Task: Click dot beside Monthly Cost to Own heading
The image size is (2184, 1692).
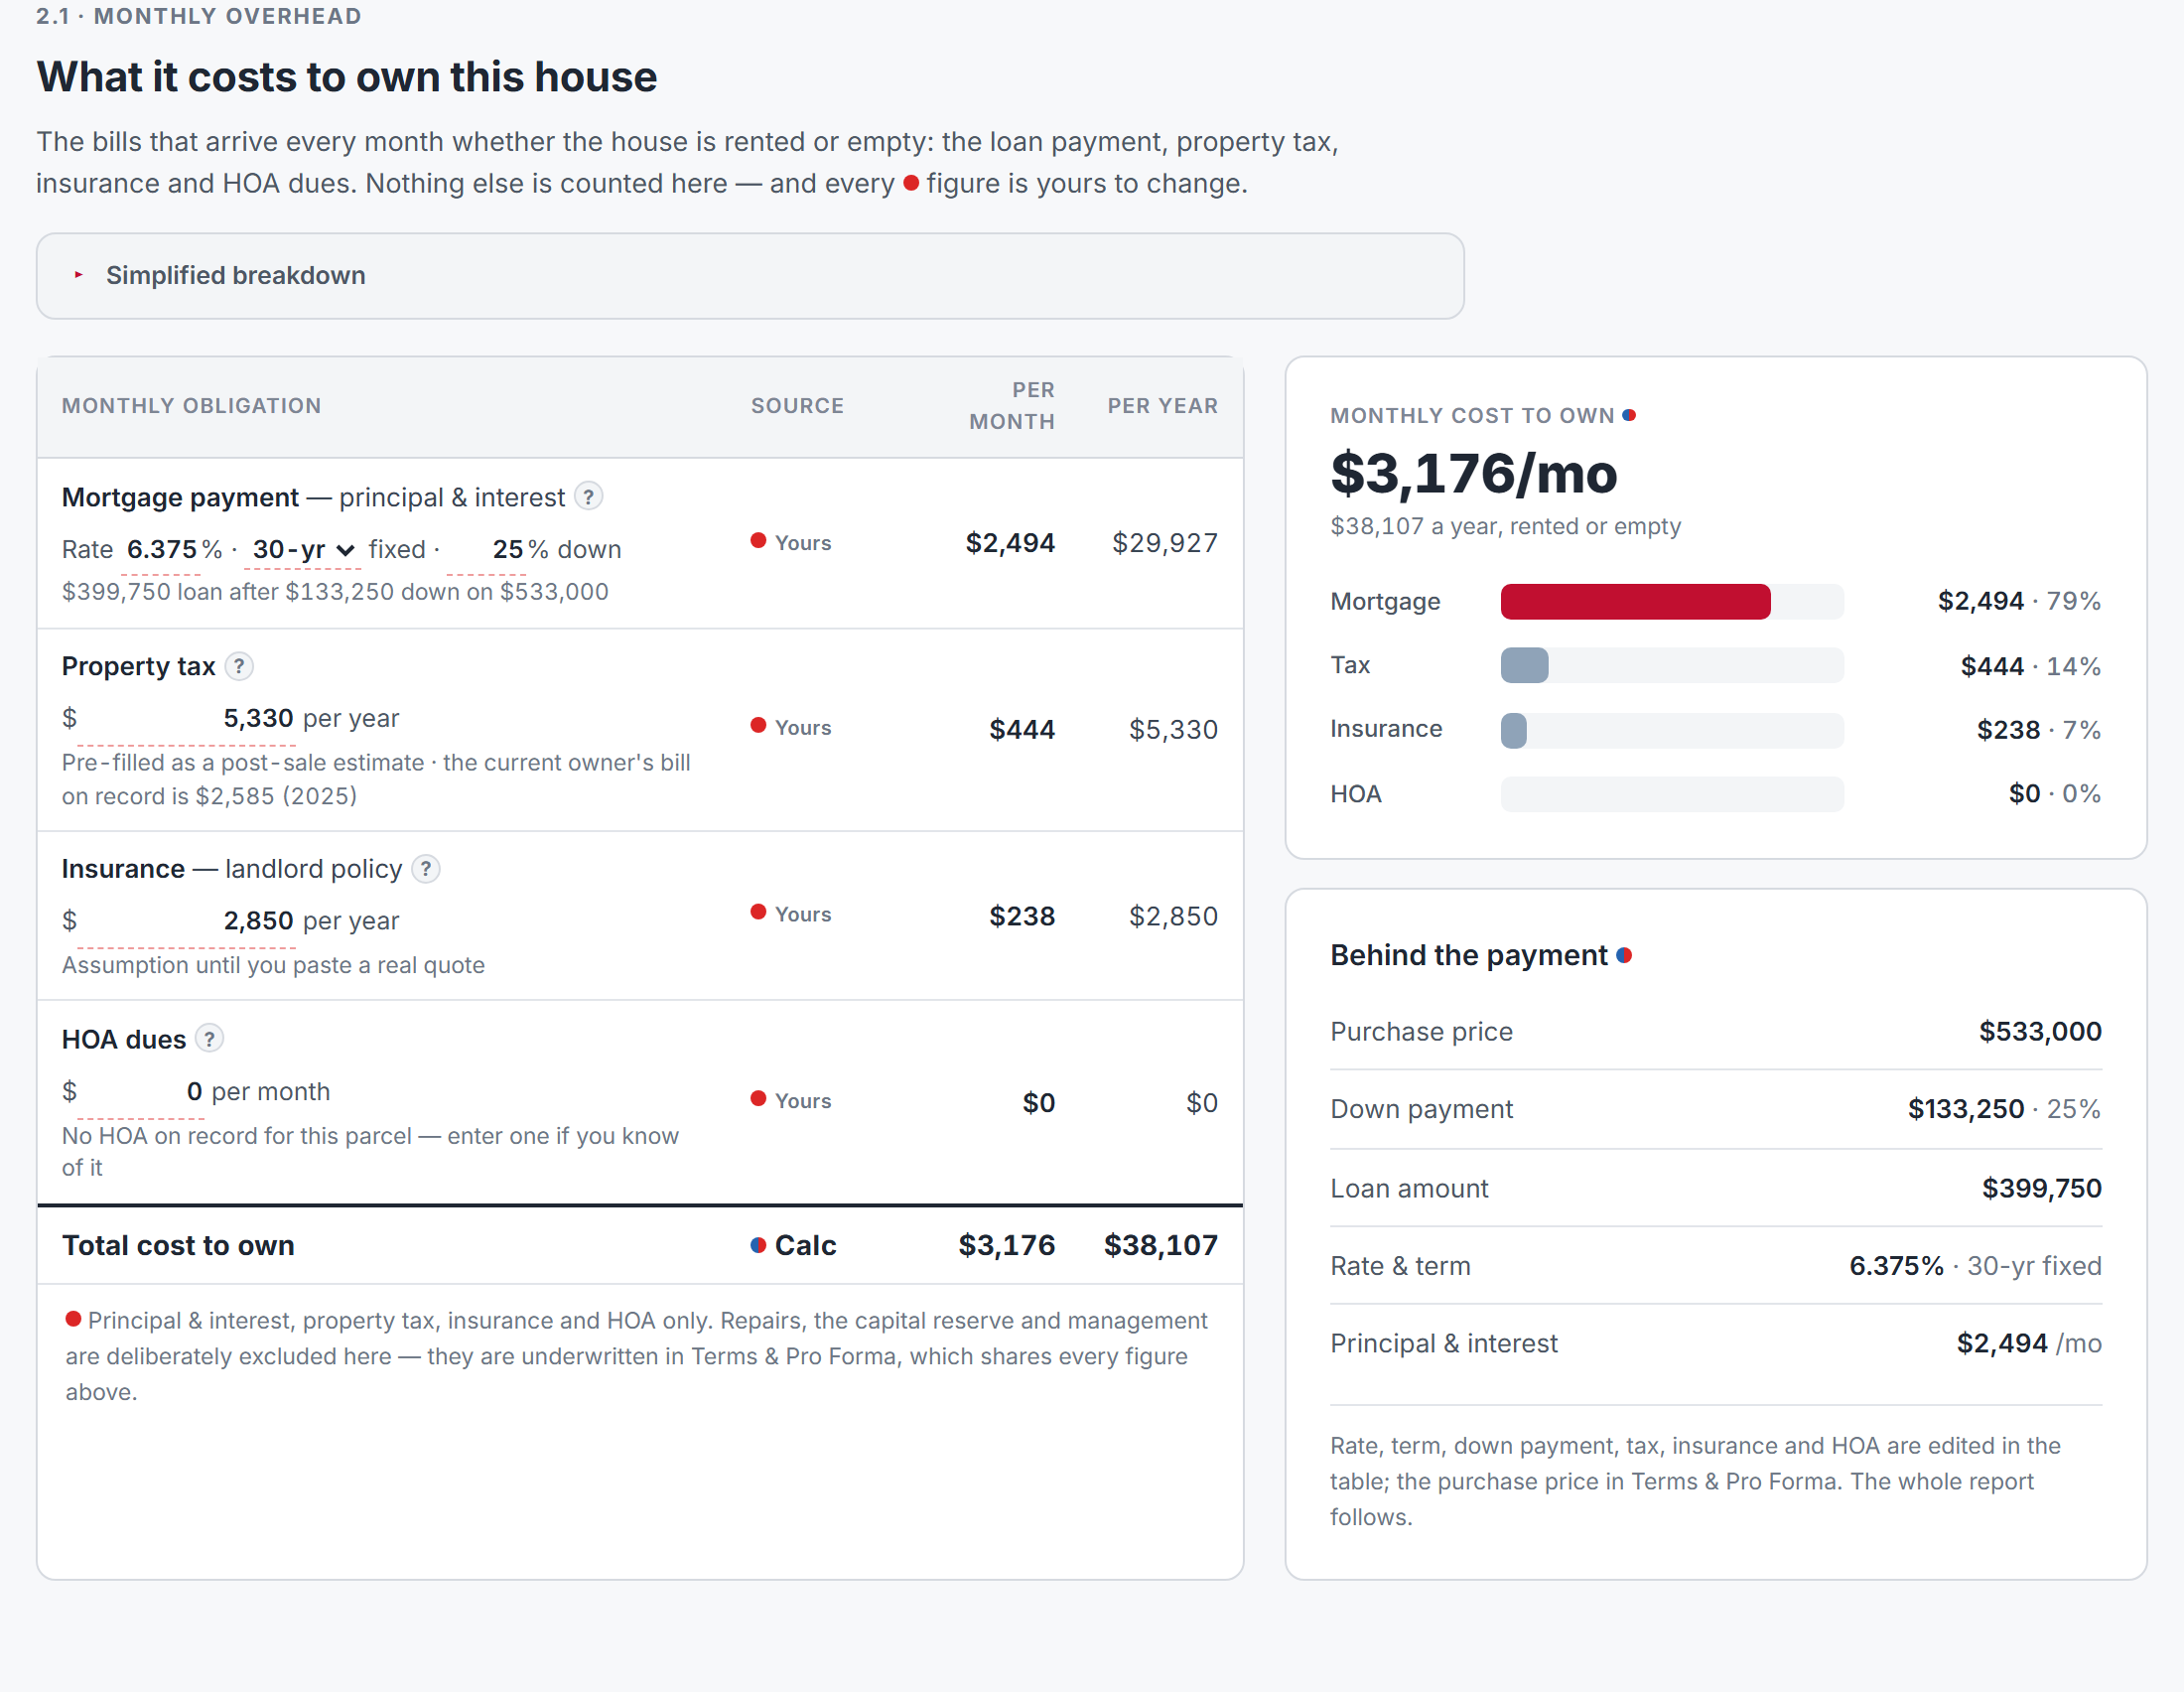Action: 1629,415
